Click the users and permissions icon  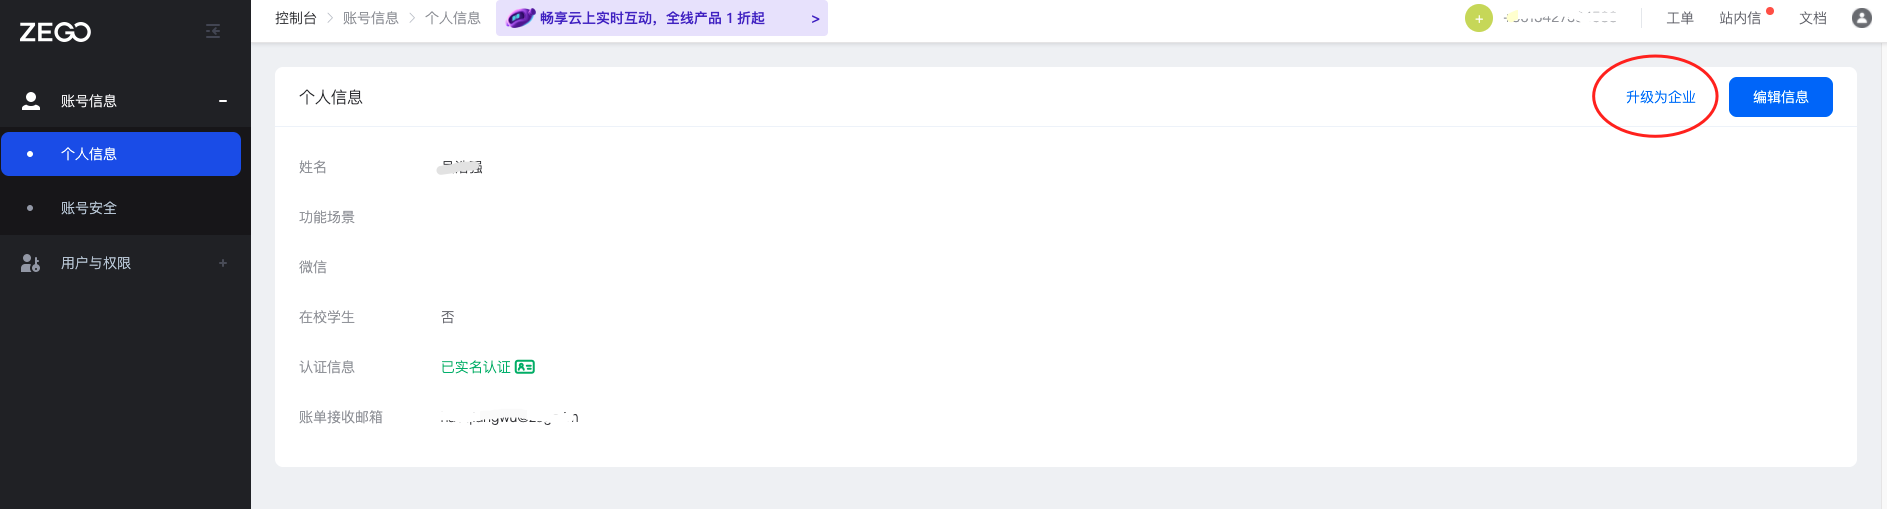point(31,263)
